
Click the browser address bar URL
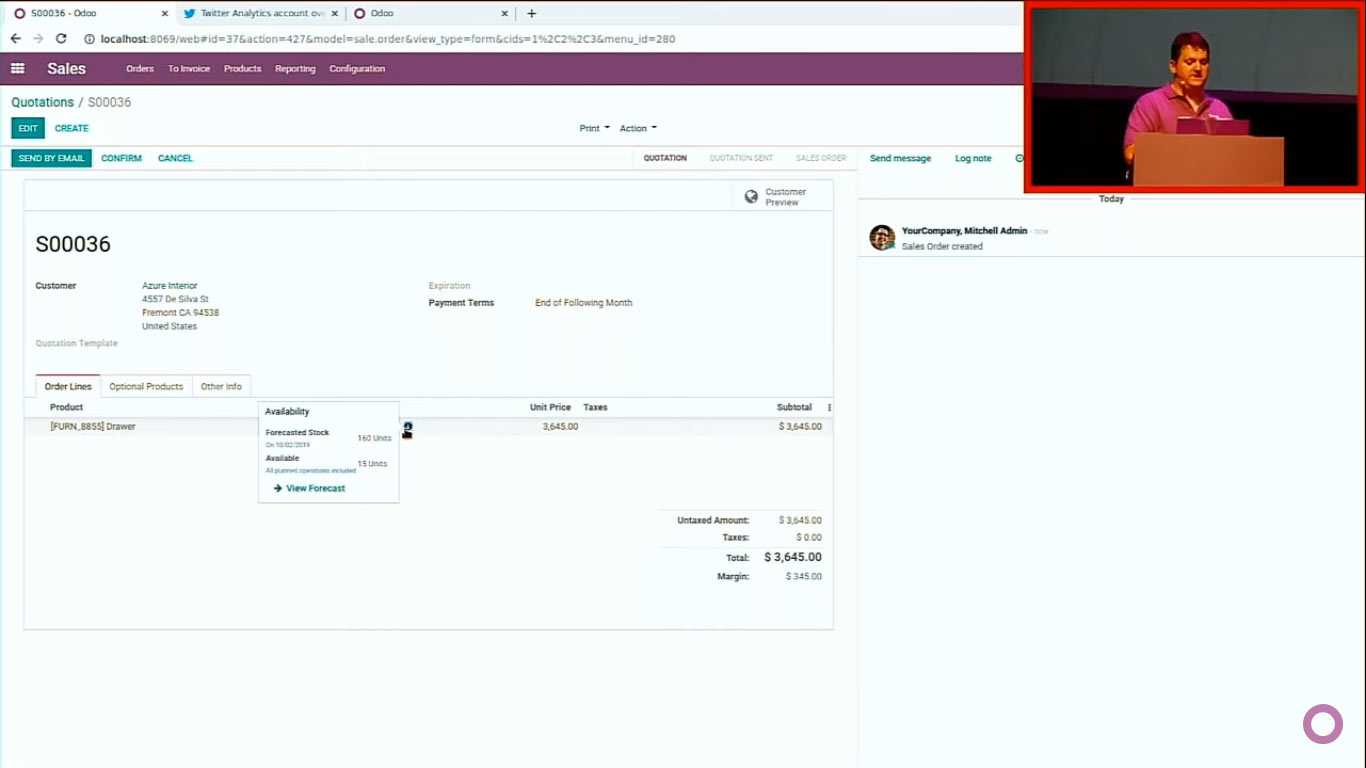point(388,39)
